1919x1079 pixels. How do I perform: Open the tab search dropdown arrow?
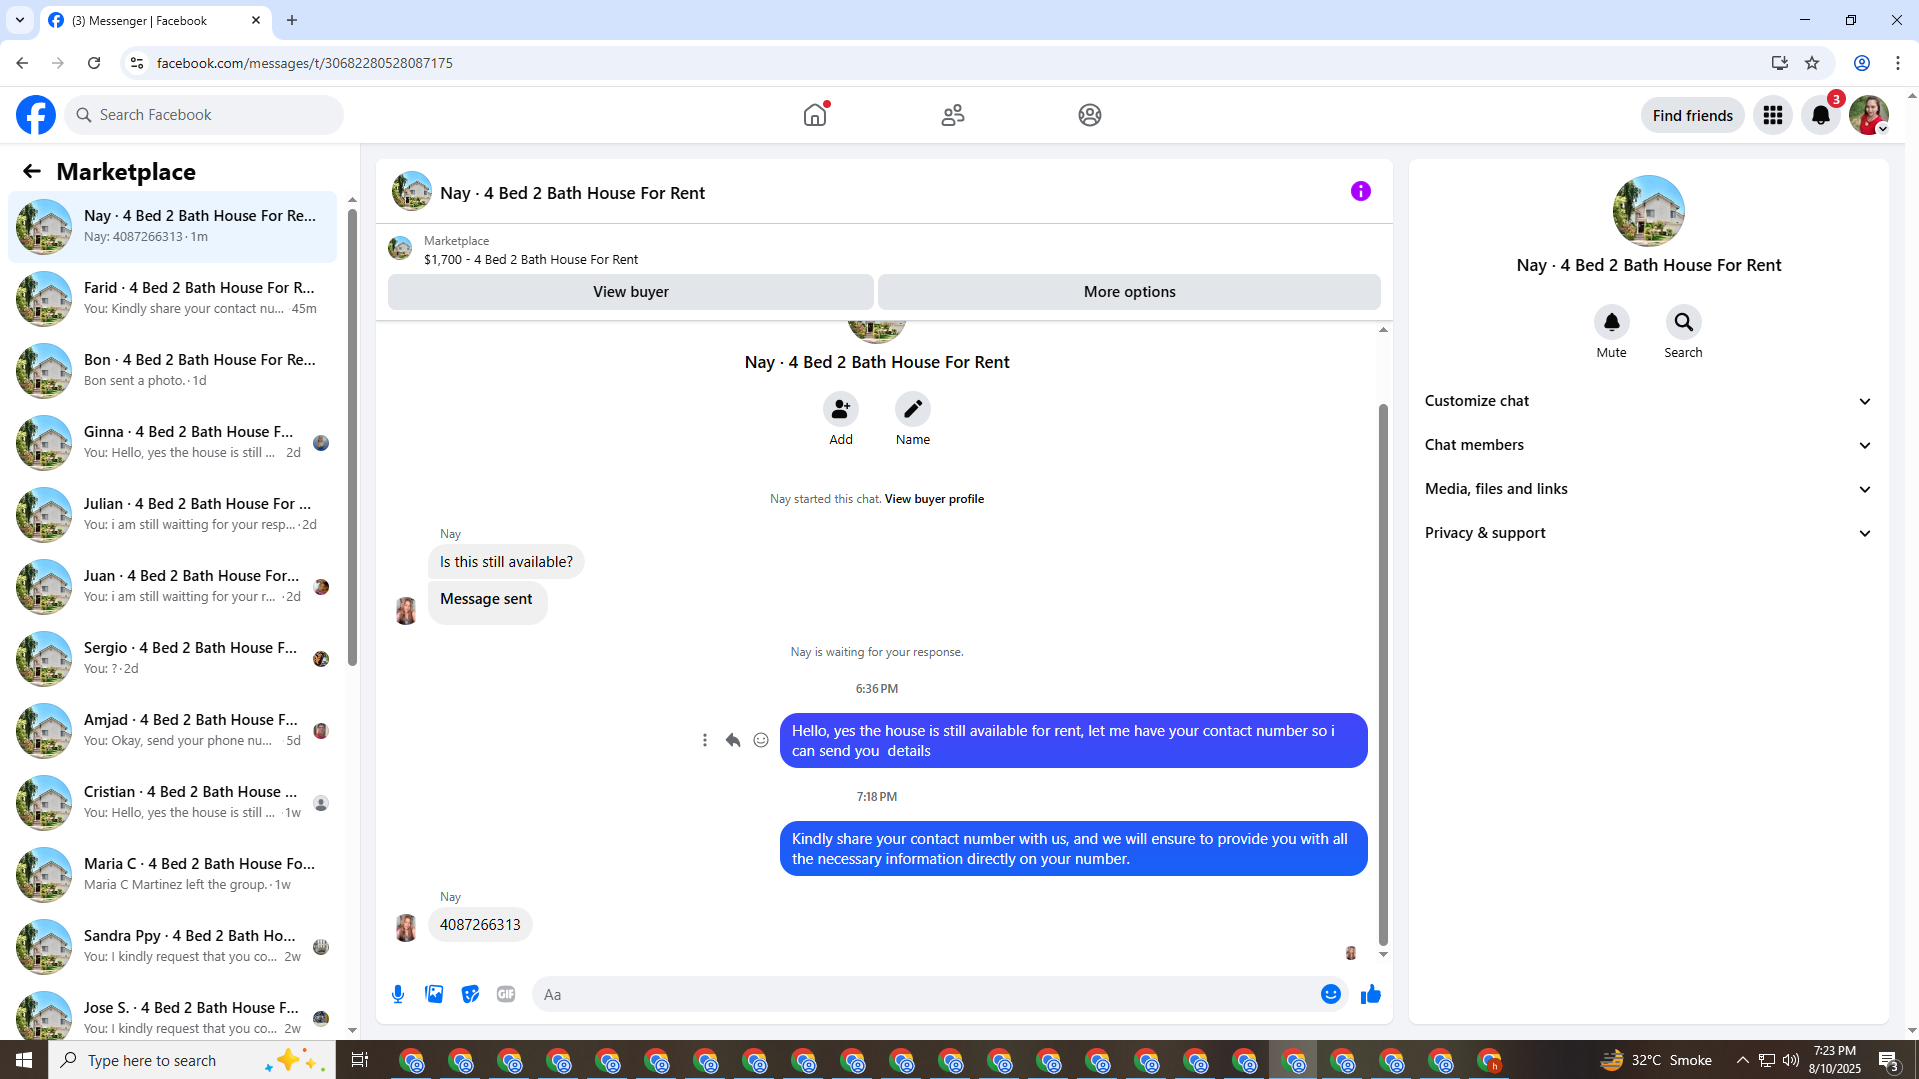(x=20, y=20)
